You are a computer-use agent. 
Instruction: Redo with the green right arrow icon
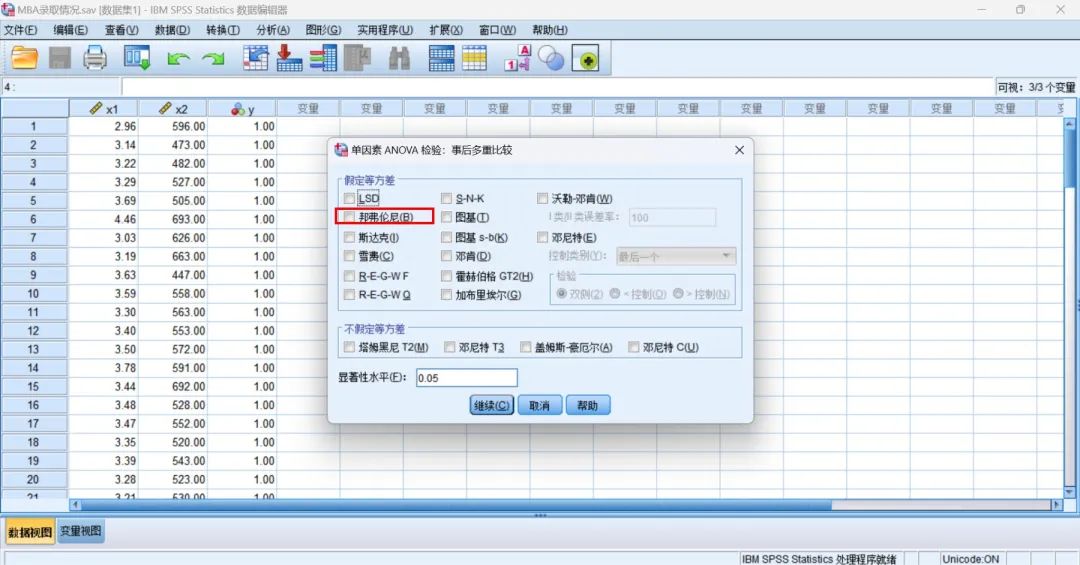click(x=214, y=59)
